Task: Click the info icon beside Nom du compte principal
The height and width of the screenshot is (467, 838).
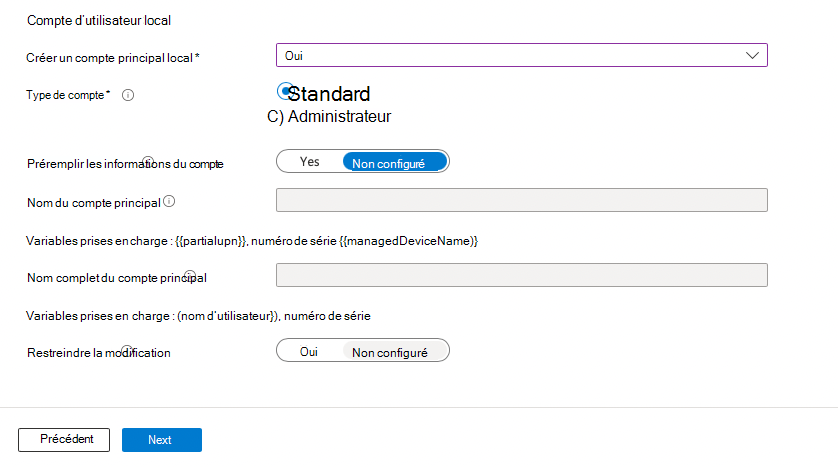Action: point(169,201)
